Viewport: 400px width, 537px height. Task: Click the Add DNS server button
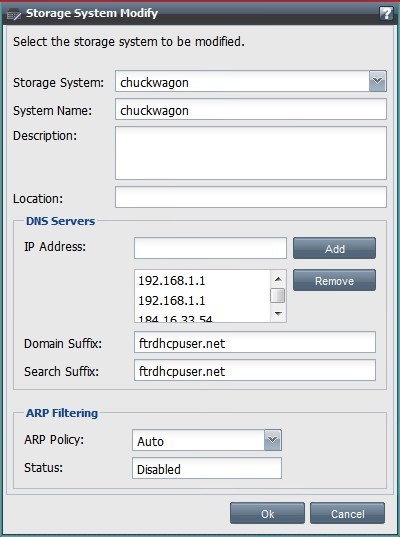tap(334, 248)
